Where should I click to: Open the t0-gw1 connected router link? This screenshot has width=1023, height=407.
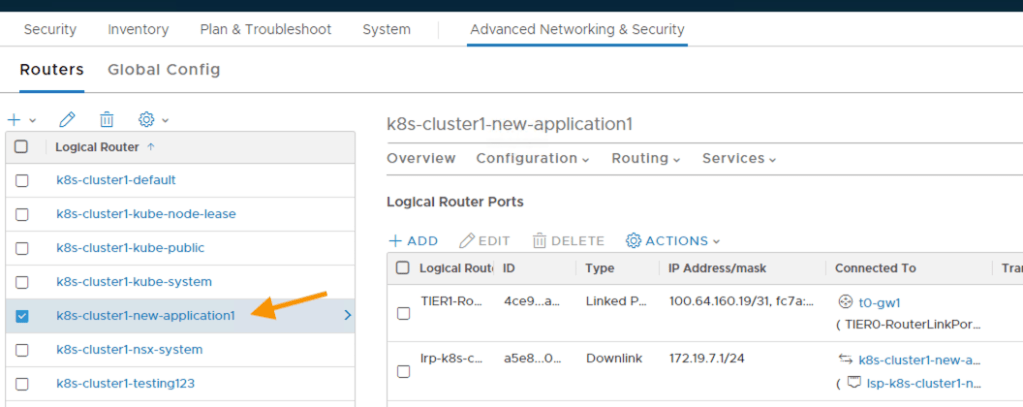tap(879, 302)
